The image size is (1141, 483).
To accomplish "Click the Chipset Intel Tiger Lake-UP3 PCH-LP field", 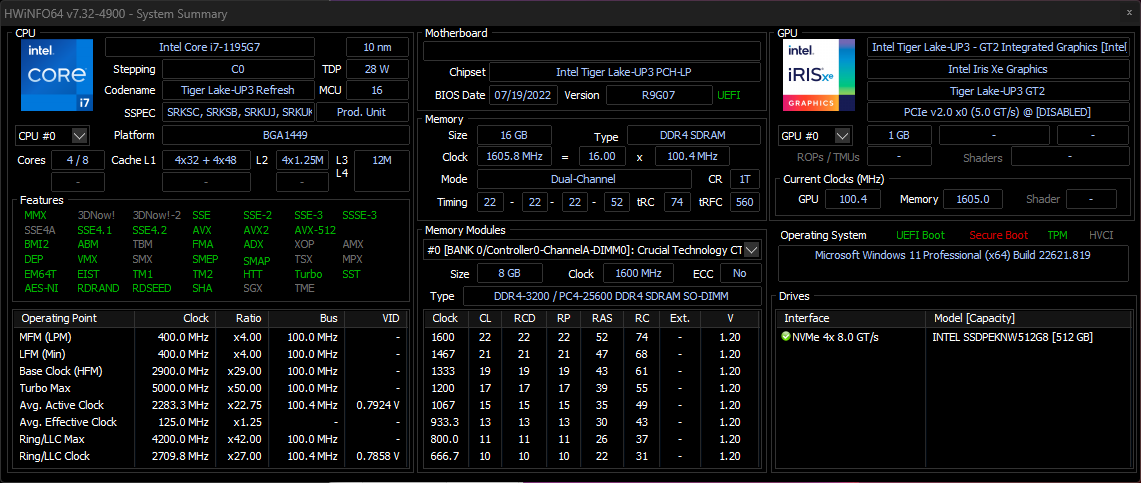I will [x=624, y=72].
